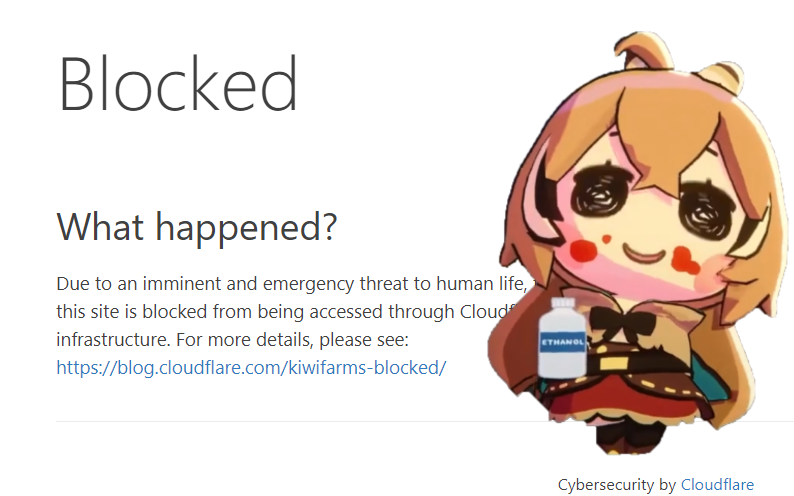794x496 pixels.
Task: Click the ETHANOL bottle held by character
Action: click(x=562, y=338)
